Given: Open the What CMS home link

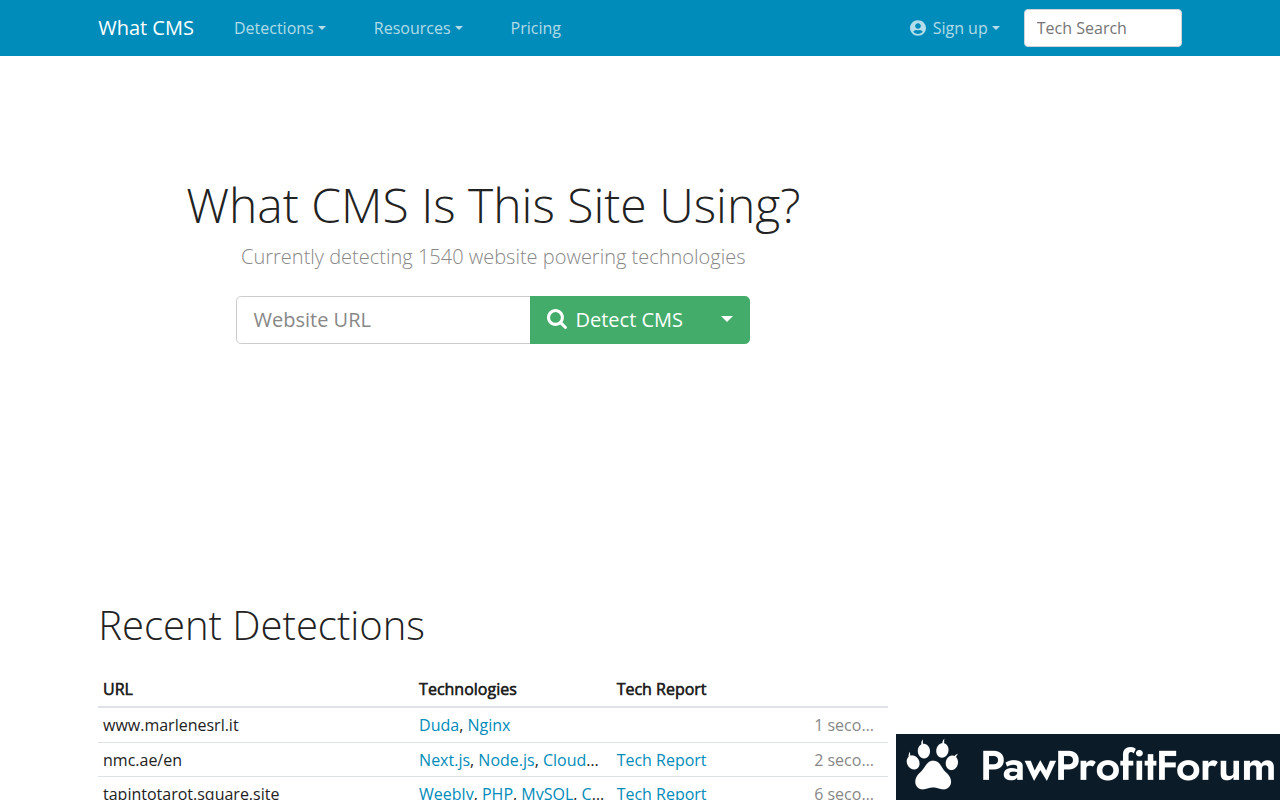Looking at the screenshot, I should click(146, 28).
